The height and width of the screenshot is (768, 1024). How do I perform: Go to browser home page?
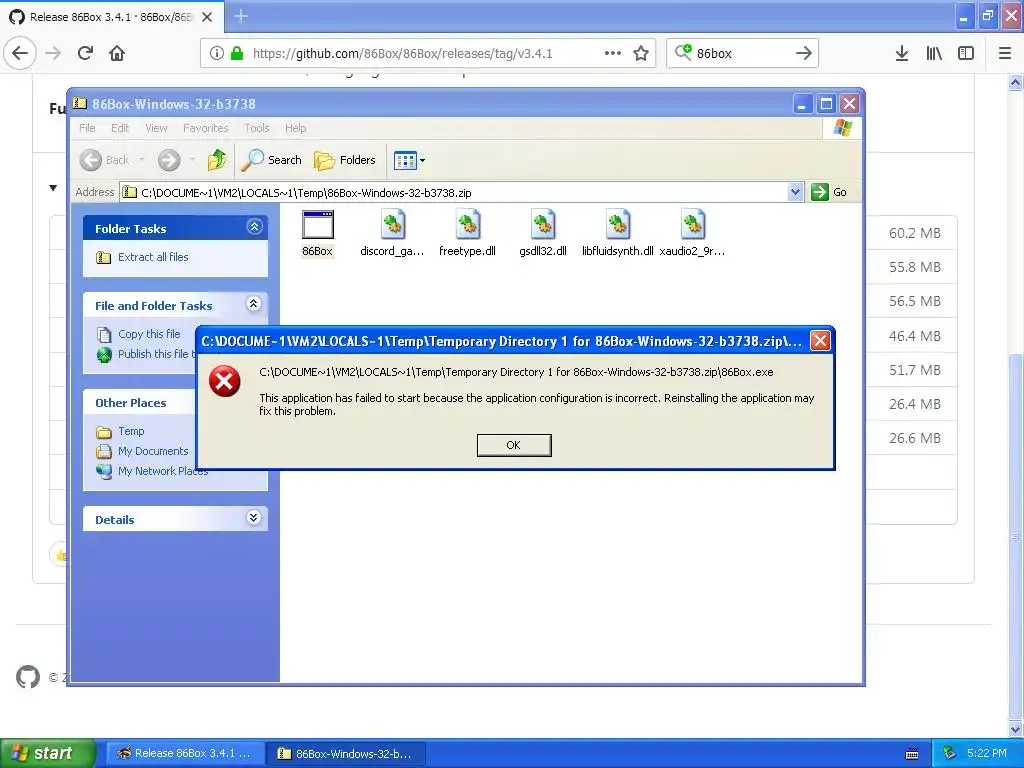pos(117,53)
